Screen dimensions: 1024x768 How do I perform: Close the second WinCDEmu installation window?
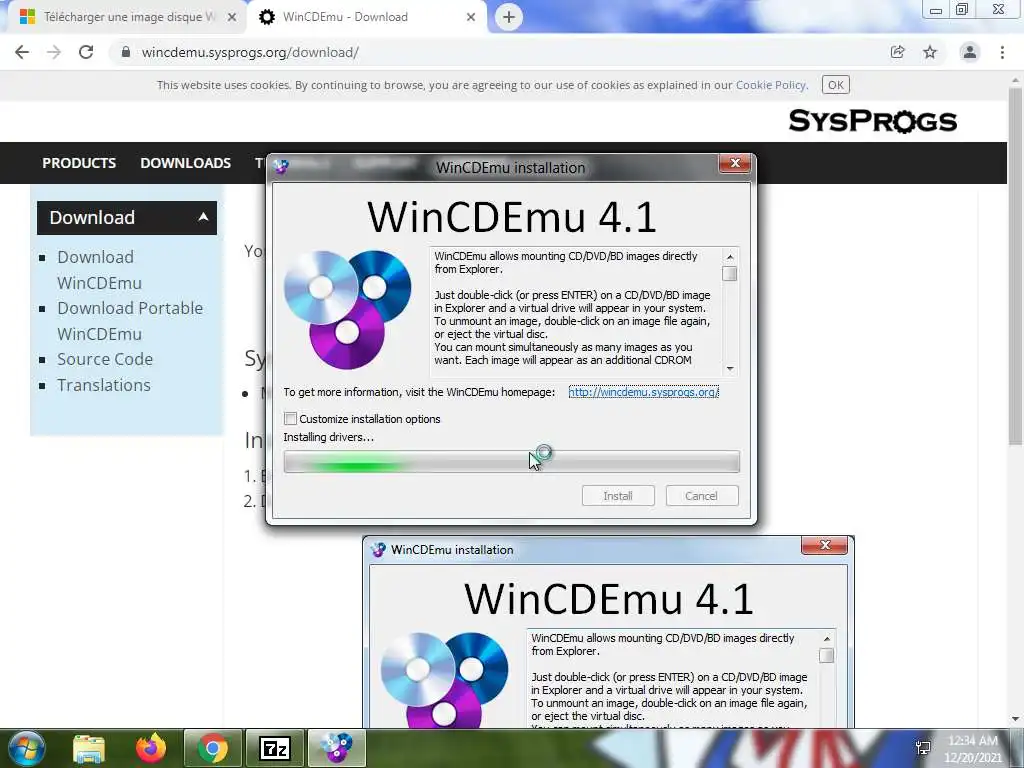(x=825, y=545)
